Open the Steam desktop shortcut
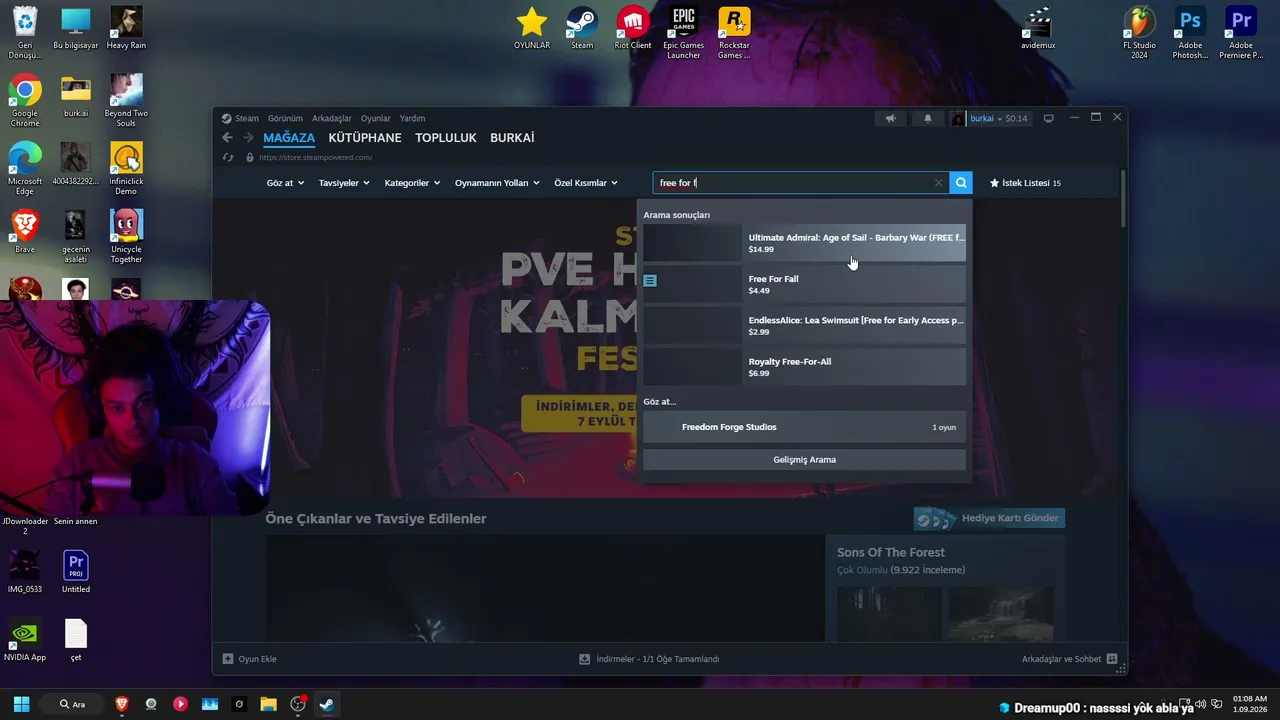 point(582,29)
